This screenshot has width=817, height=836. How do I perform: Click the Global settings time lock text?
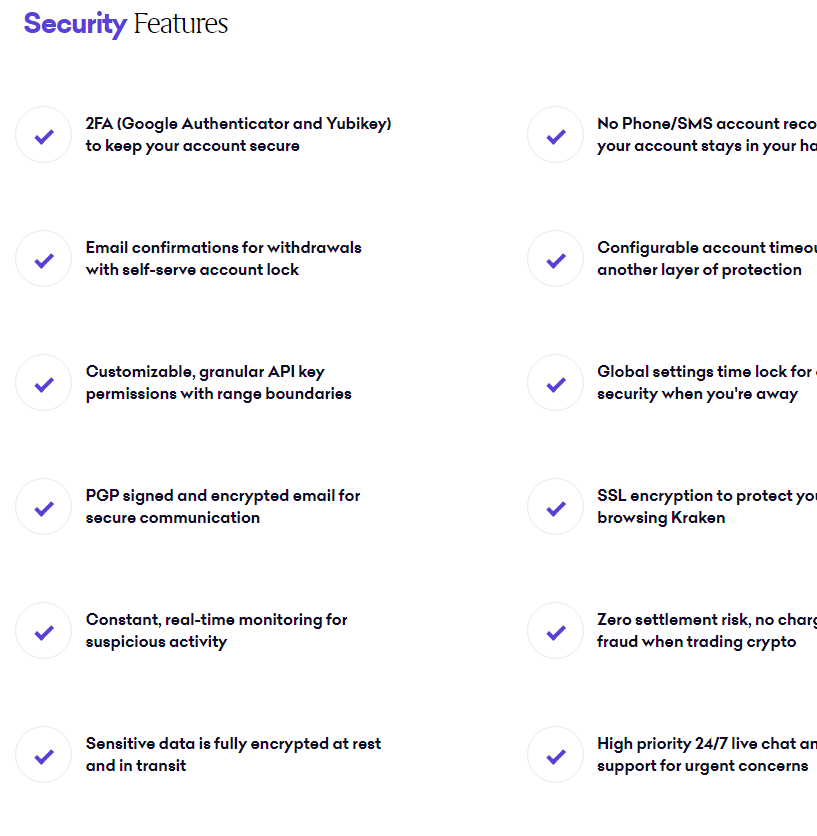point(707,383)
